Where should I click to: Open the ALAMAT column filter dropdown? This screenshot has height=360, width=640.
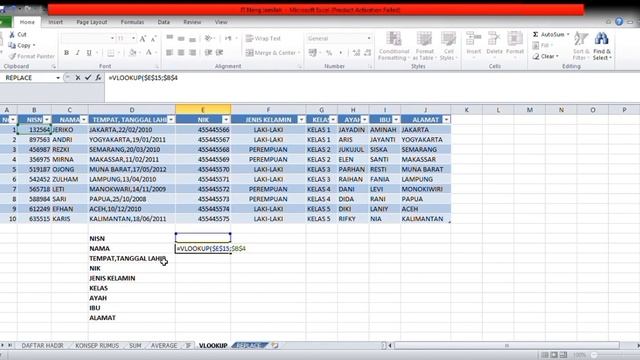click(446, 120)
